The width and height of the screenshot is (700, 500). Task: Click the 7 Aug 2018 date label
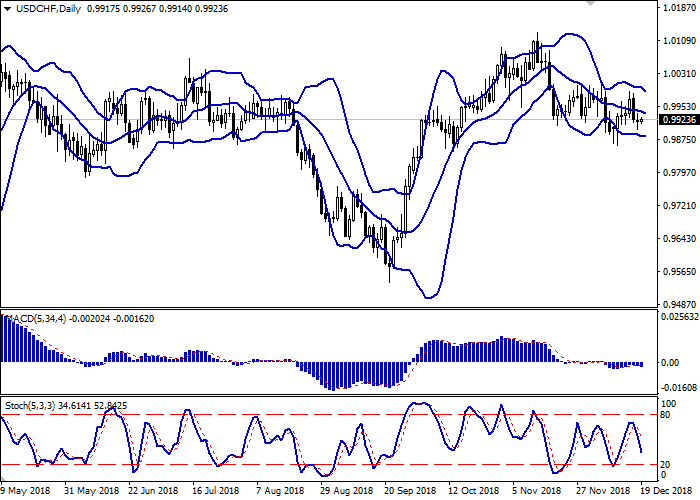280,491
